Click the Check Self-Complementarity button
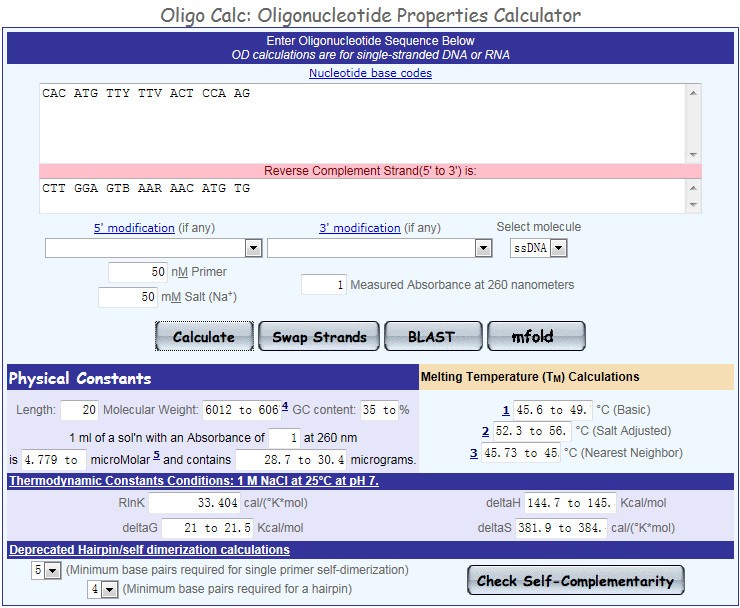 (x=575, y=580)
